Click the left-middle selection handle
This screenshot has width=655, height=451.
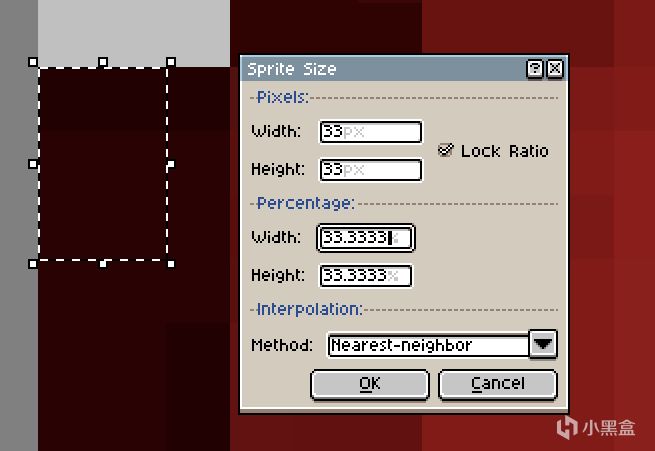(33, 164)
